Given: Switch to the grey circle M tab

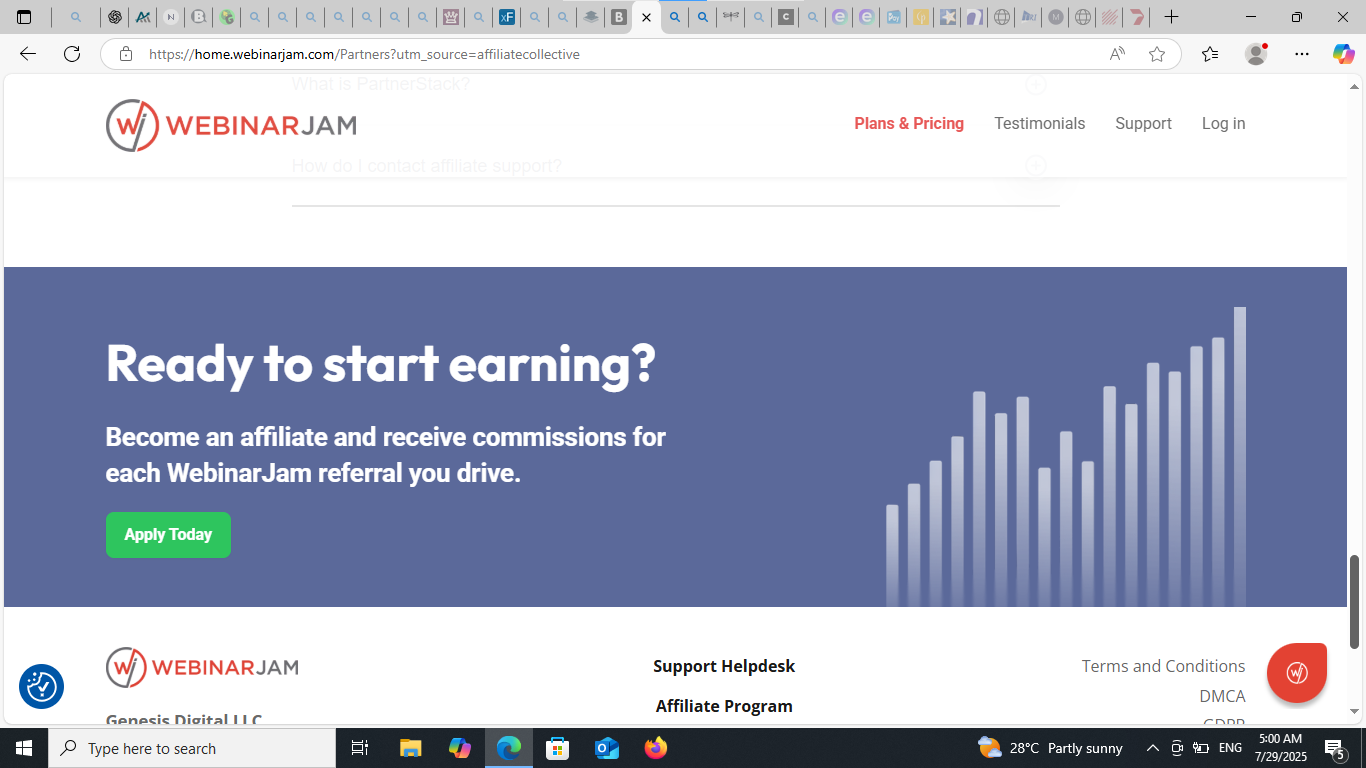Looking at the screenshot, I should (1055, 17).
